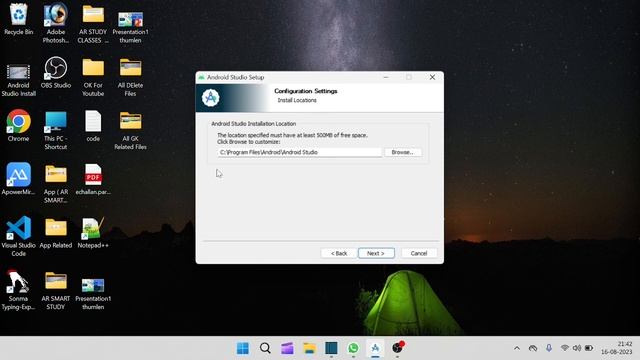
Task: Click the installation path input field
Action: (300, 152)
